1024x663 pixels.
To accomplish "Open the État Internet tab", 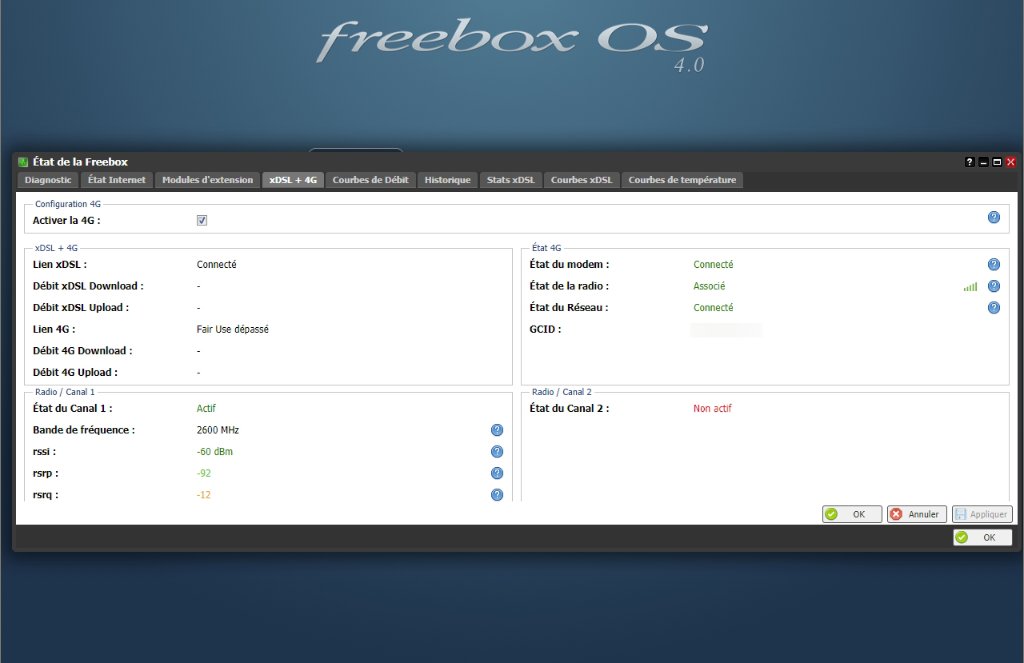I will pyautogui.click(x=117, y=180).
